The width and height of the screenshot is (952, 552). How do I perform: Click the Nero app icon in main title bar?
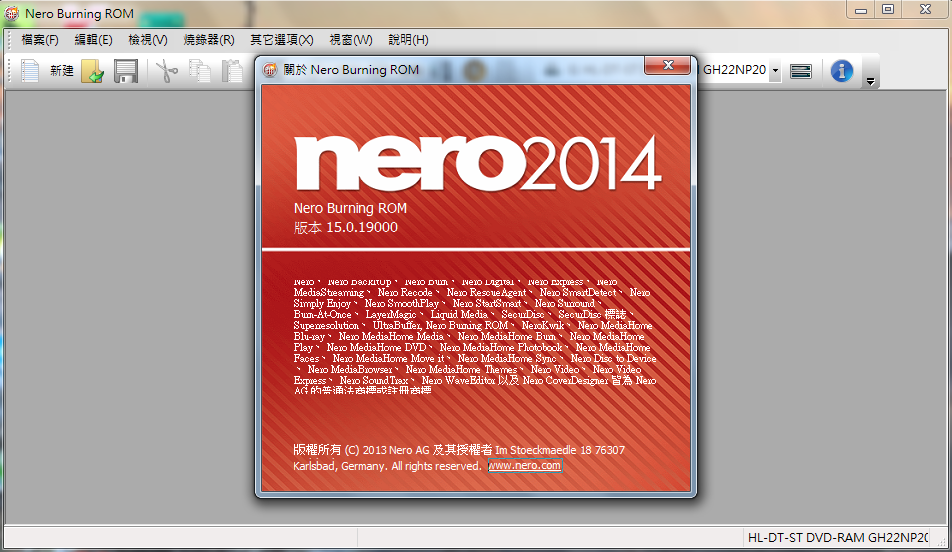click(x=12, y=13)
